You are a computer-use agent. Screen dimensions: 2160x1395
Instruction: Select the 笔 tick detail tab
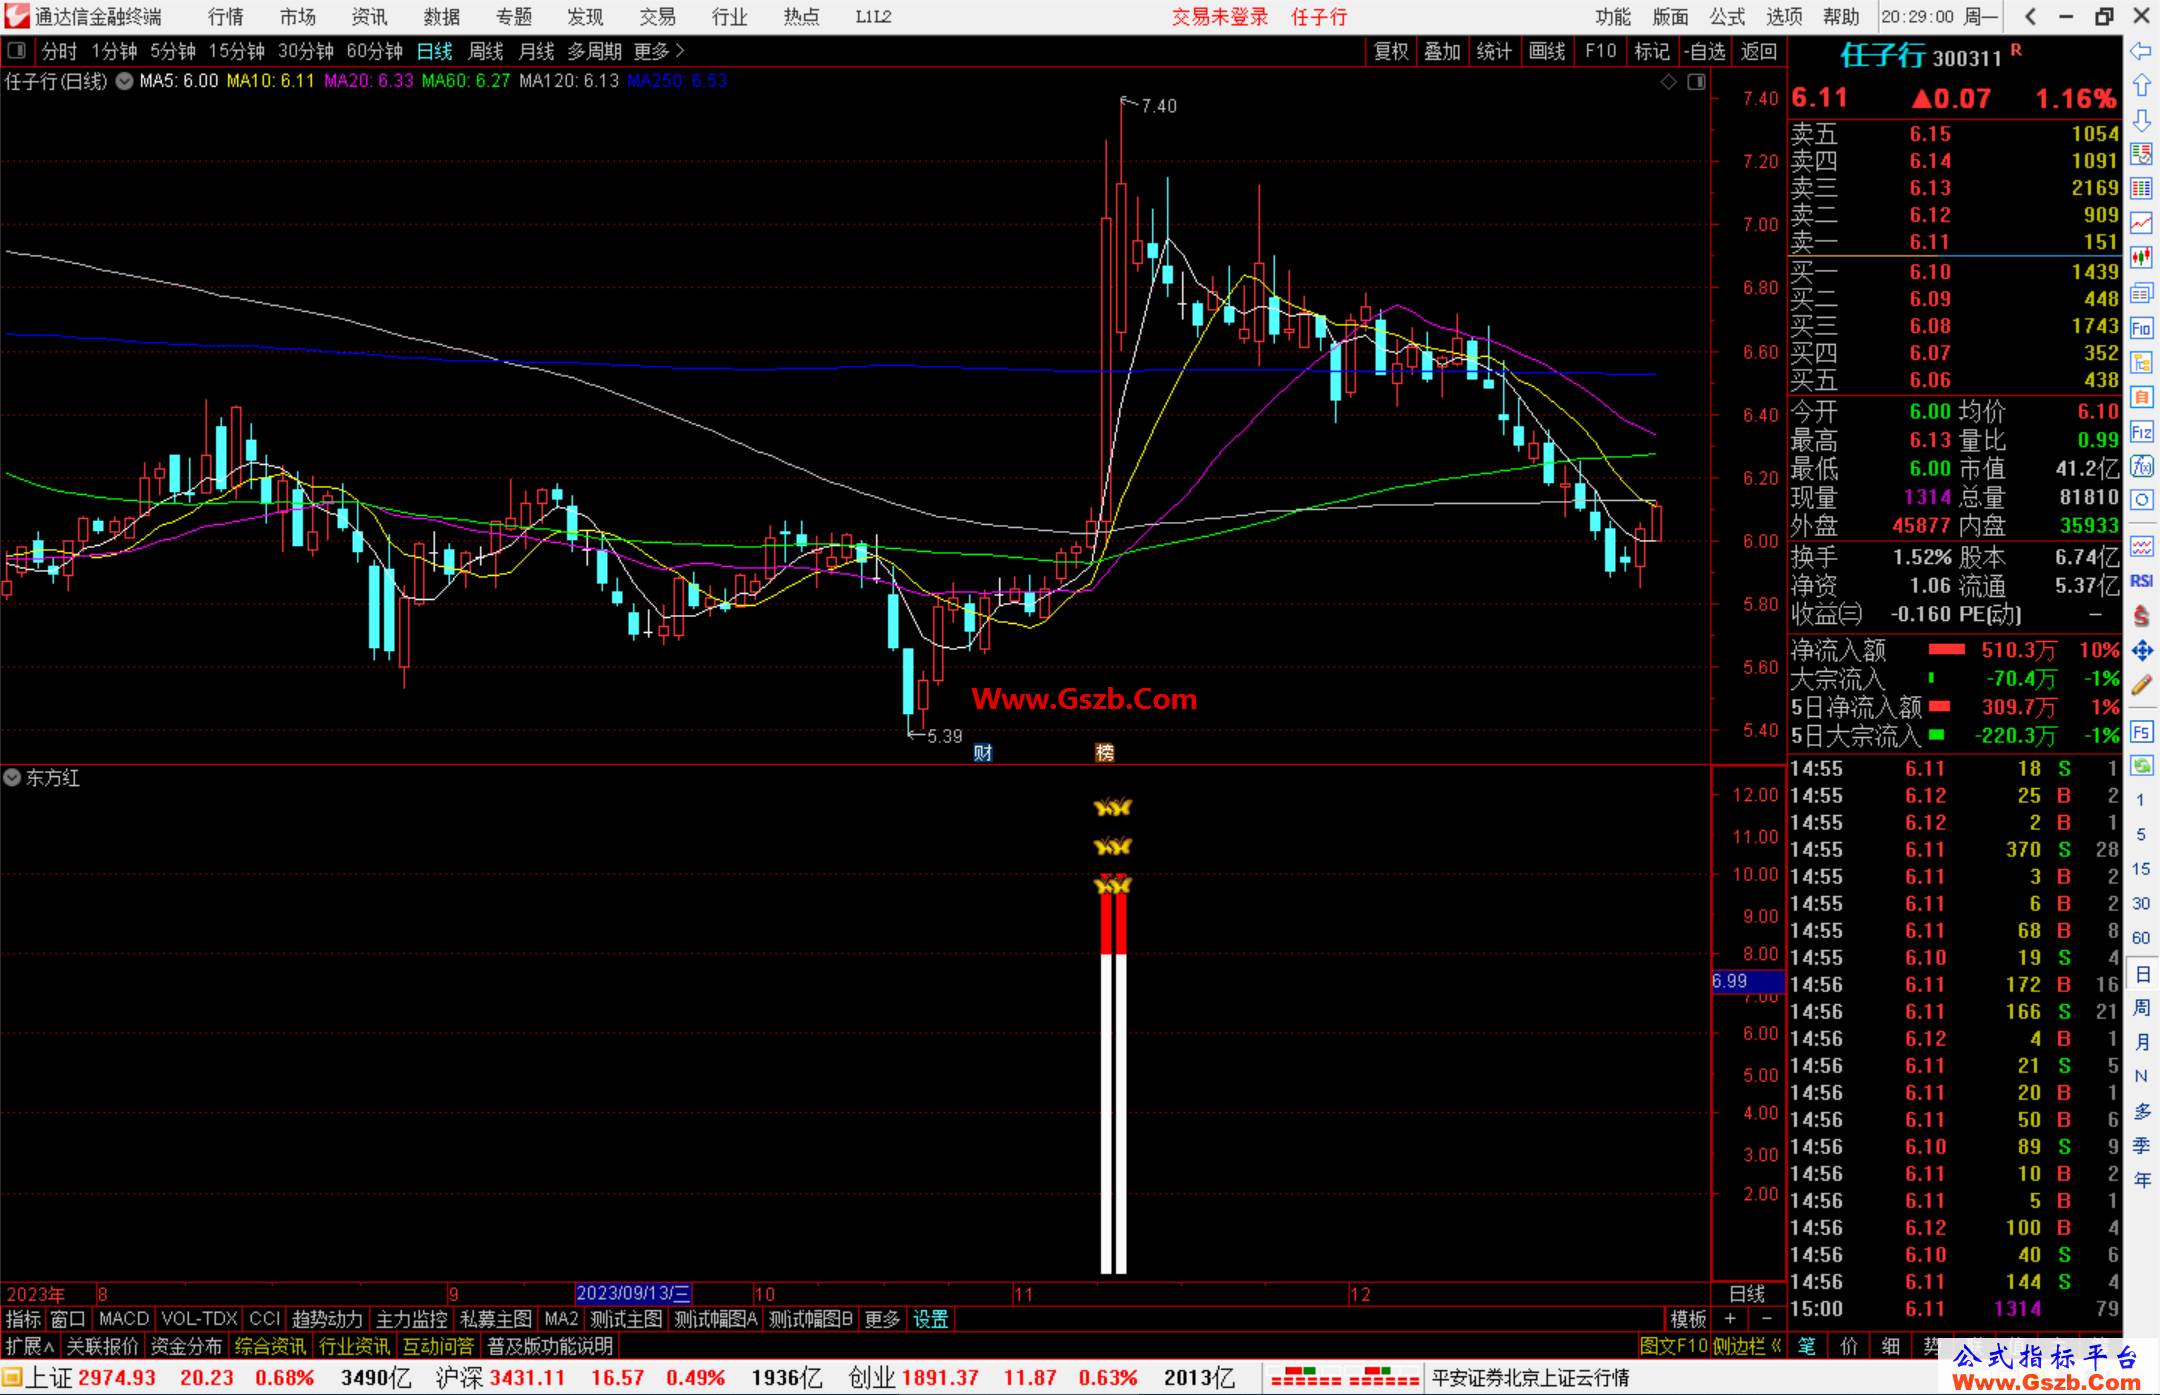[x=1807, y=1347]
